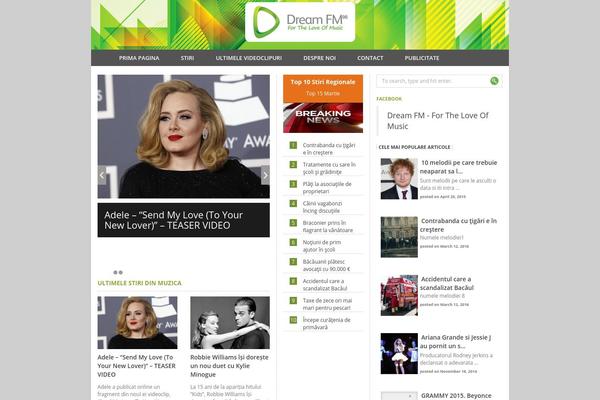Open 'Robbie Williams își dorește' article title
The height and width of the screenshot is (400, 600).
pos(229,366)
